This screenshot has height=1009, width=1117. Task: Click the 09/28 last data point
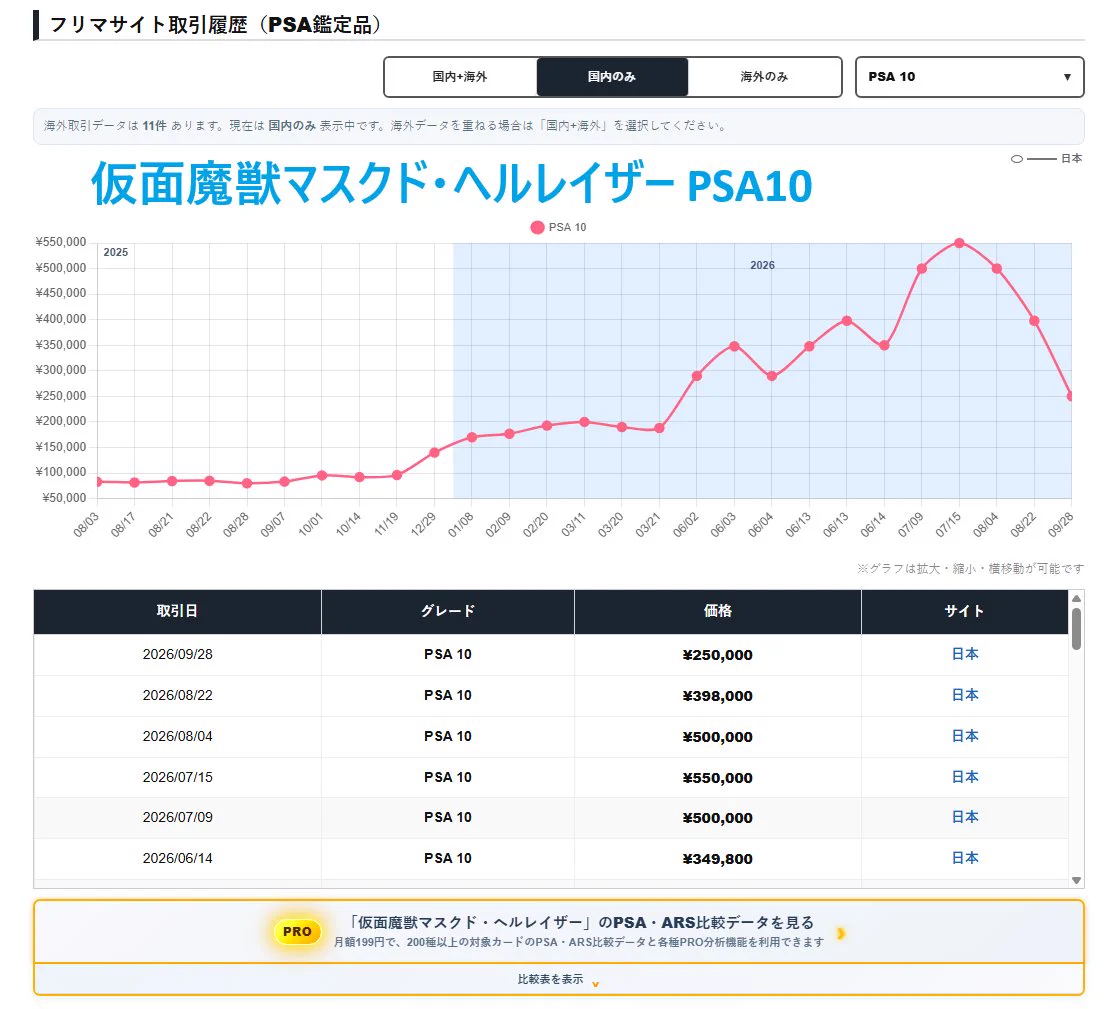click(1070, 396)
